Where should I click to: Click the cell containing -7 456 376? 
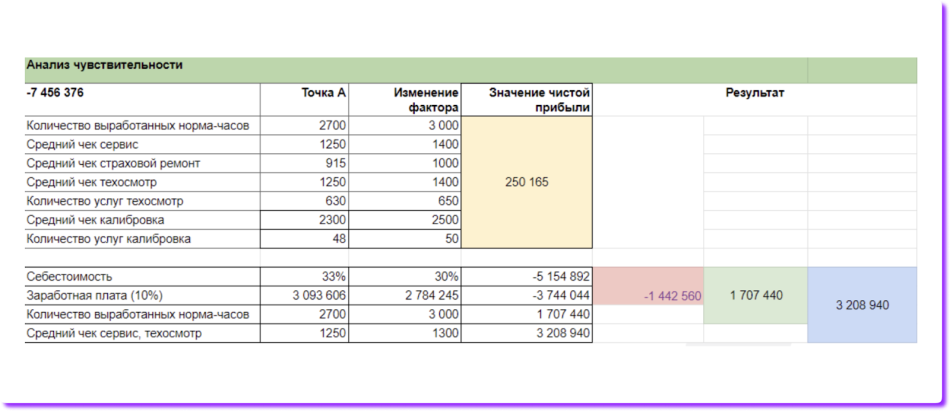pos(142,99)
